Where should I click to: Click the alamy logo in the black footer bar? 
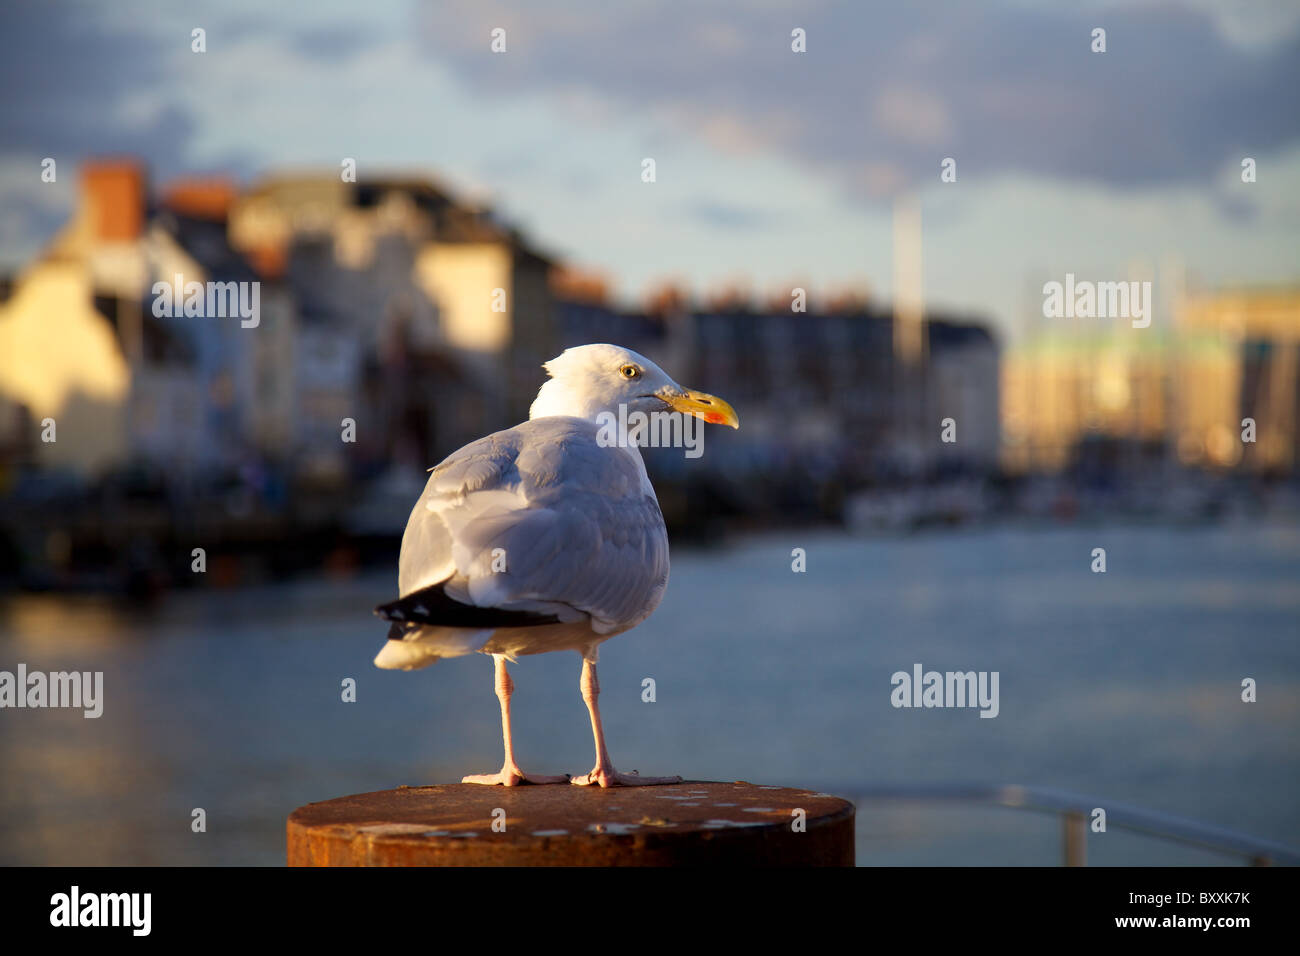click(x=101, y=911)
